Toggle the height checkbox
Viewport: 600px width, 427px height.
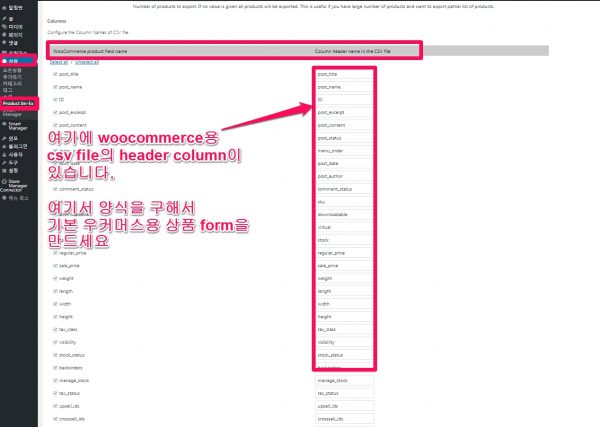point(55,317)
